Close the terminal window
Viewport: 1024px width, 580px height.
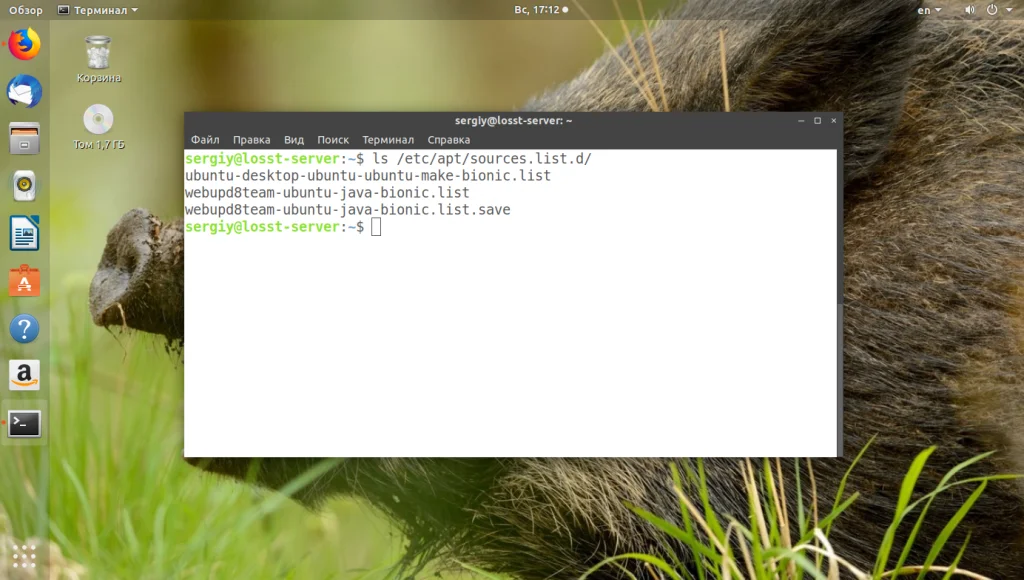pos(834,121)
